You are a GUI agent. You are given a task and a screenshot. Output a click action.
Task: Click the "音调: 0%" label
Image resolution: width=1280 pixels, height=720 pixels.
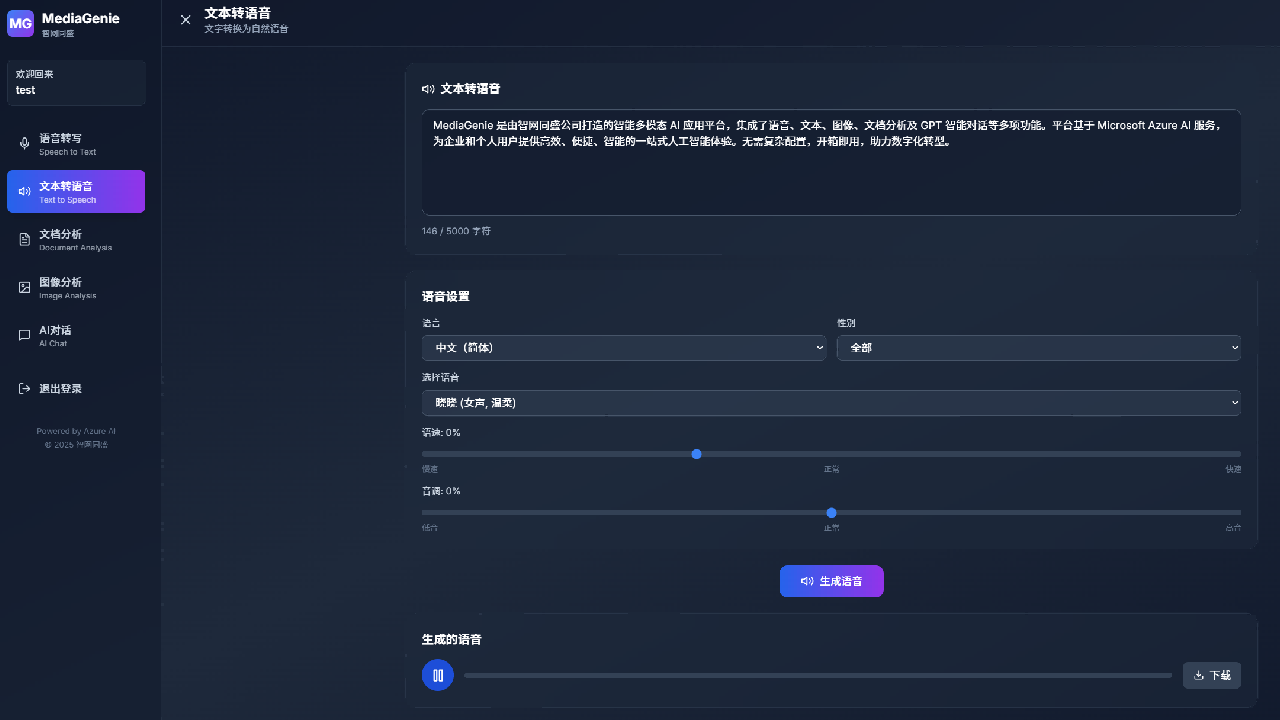click(x=441, y=491)
